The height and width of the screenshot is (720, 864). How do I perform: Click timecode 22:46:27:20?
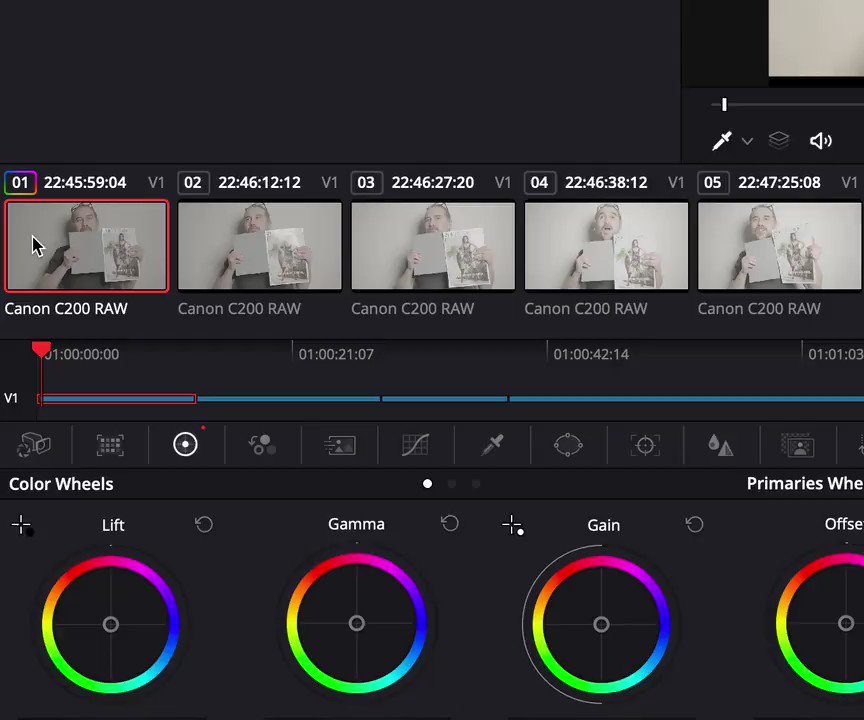pyautogui.click(x=433, y=182)
